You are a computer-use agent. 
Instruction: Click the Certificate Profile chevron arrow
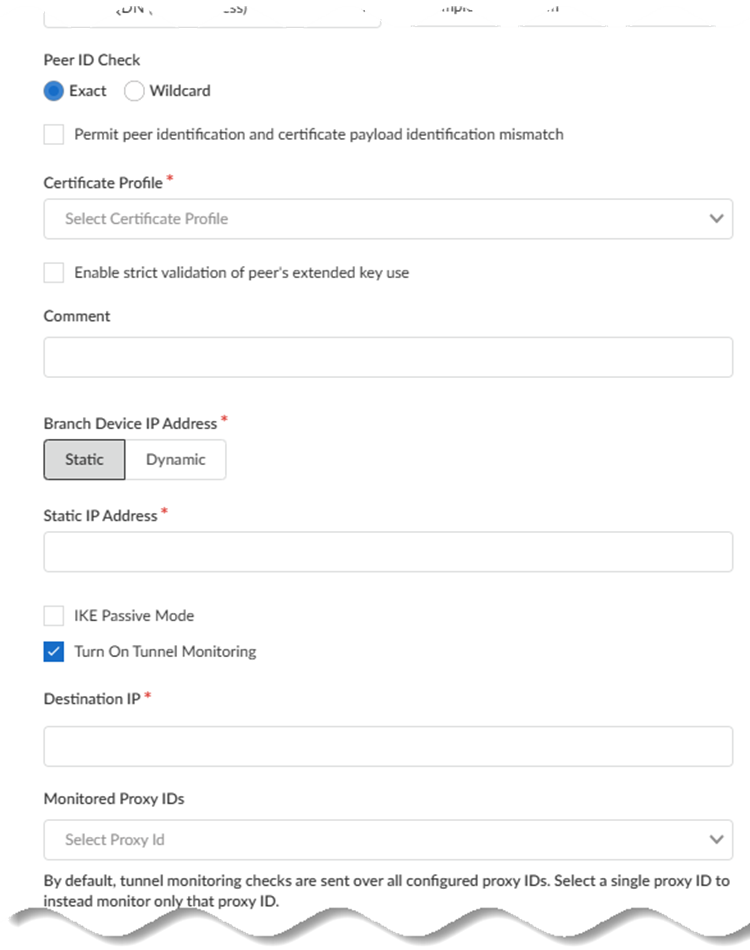pyautogui.click(x=715, y=219)
